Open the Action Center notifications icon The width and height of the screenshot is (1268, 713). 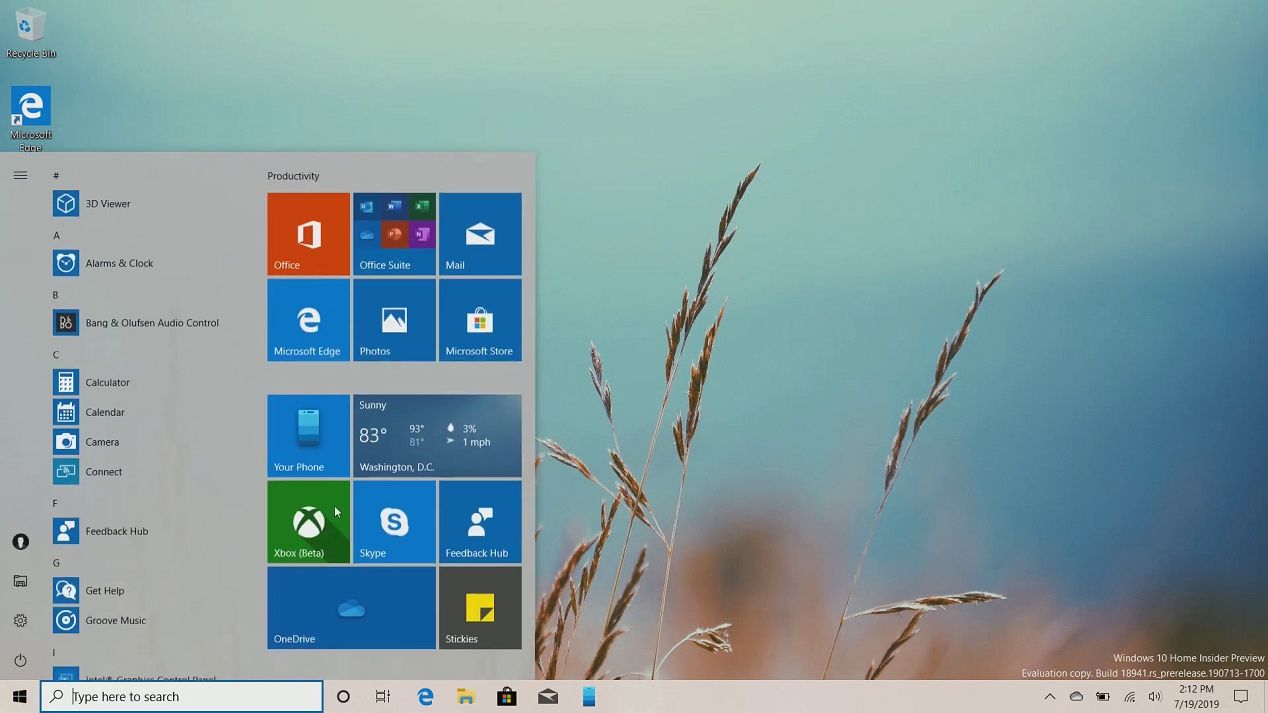click(x=1241, y=697)
